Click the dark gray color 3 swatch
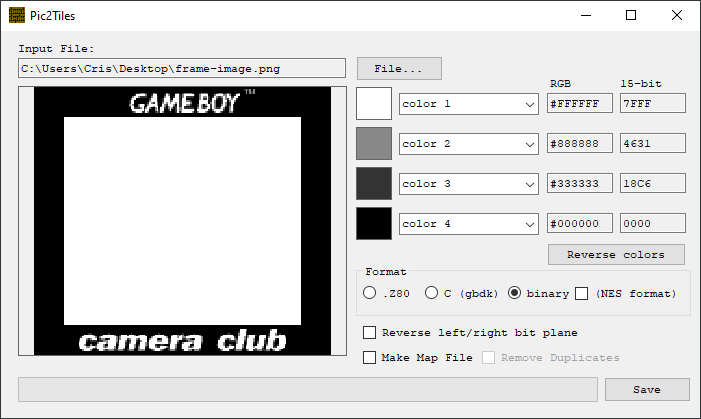 (x=374, y=183)
